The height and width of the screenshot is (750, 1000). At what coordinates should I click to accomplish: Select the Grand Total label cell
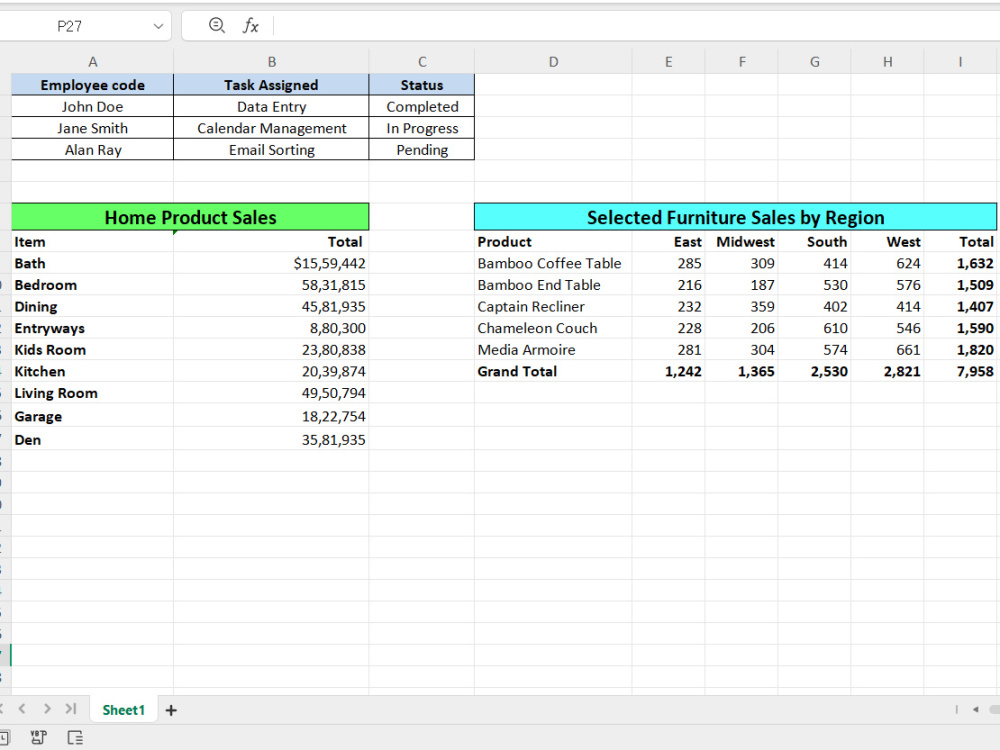pos(553,371)
